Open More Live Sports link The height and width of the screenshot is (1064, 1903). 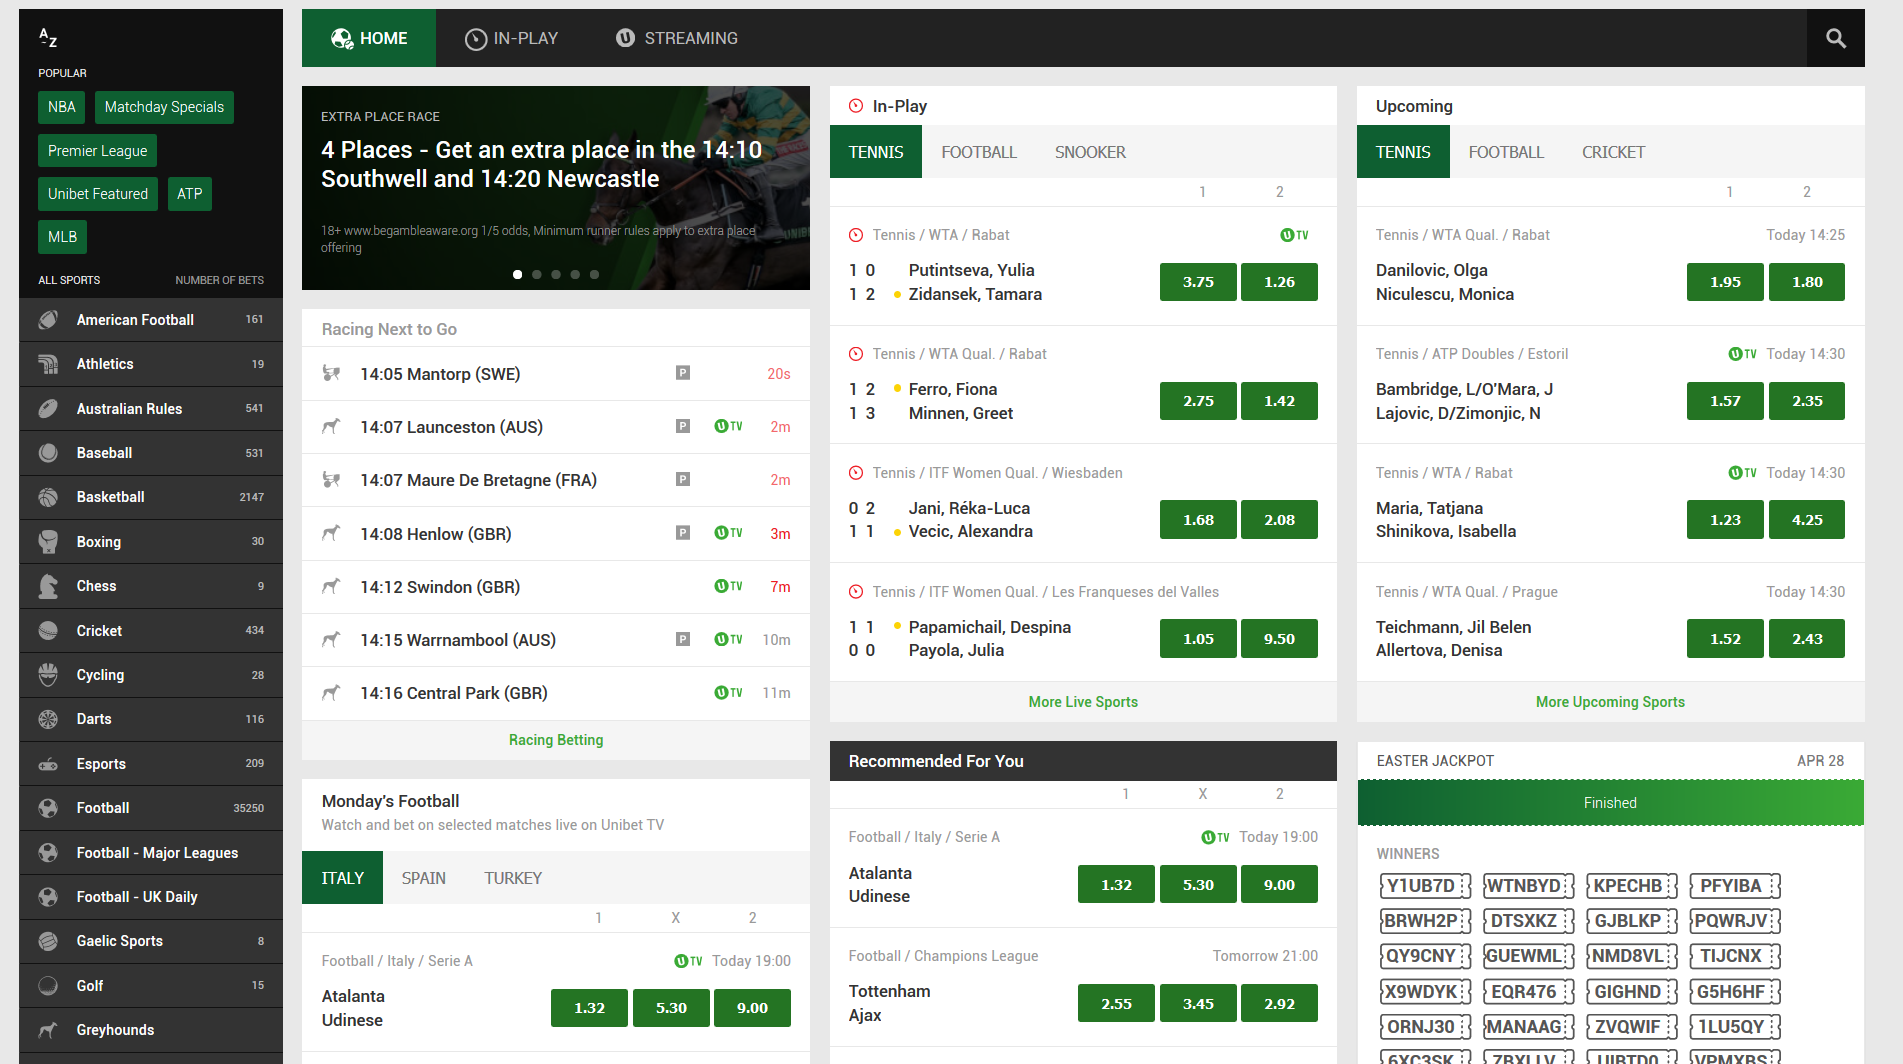(1083, 702)
